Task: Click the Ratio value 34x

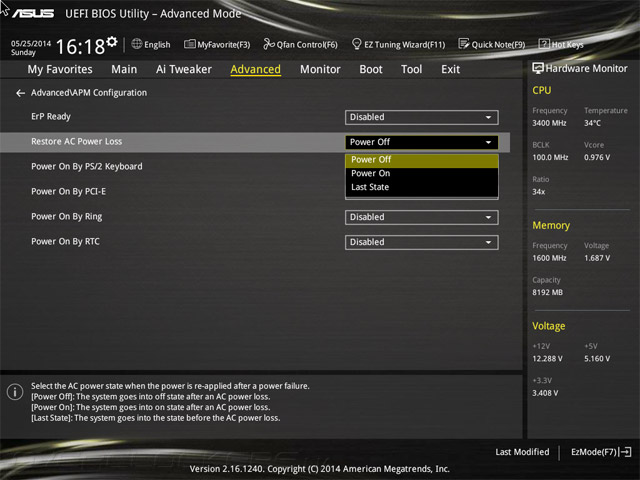Action: (539, 191)
